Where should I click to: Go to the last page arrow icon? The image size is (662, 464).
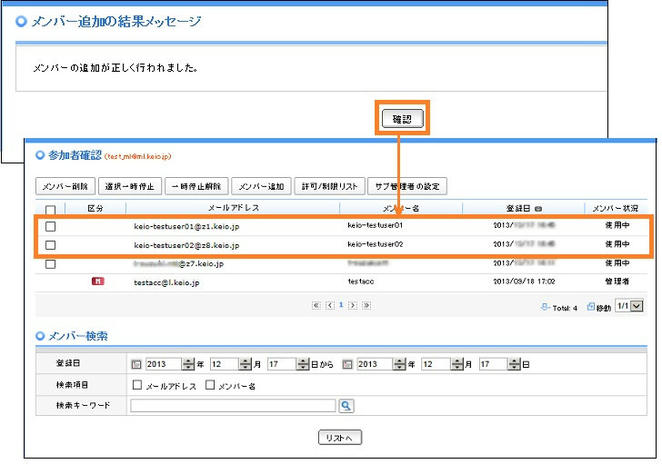click(366, 305)
